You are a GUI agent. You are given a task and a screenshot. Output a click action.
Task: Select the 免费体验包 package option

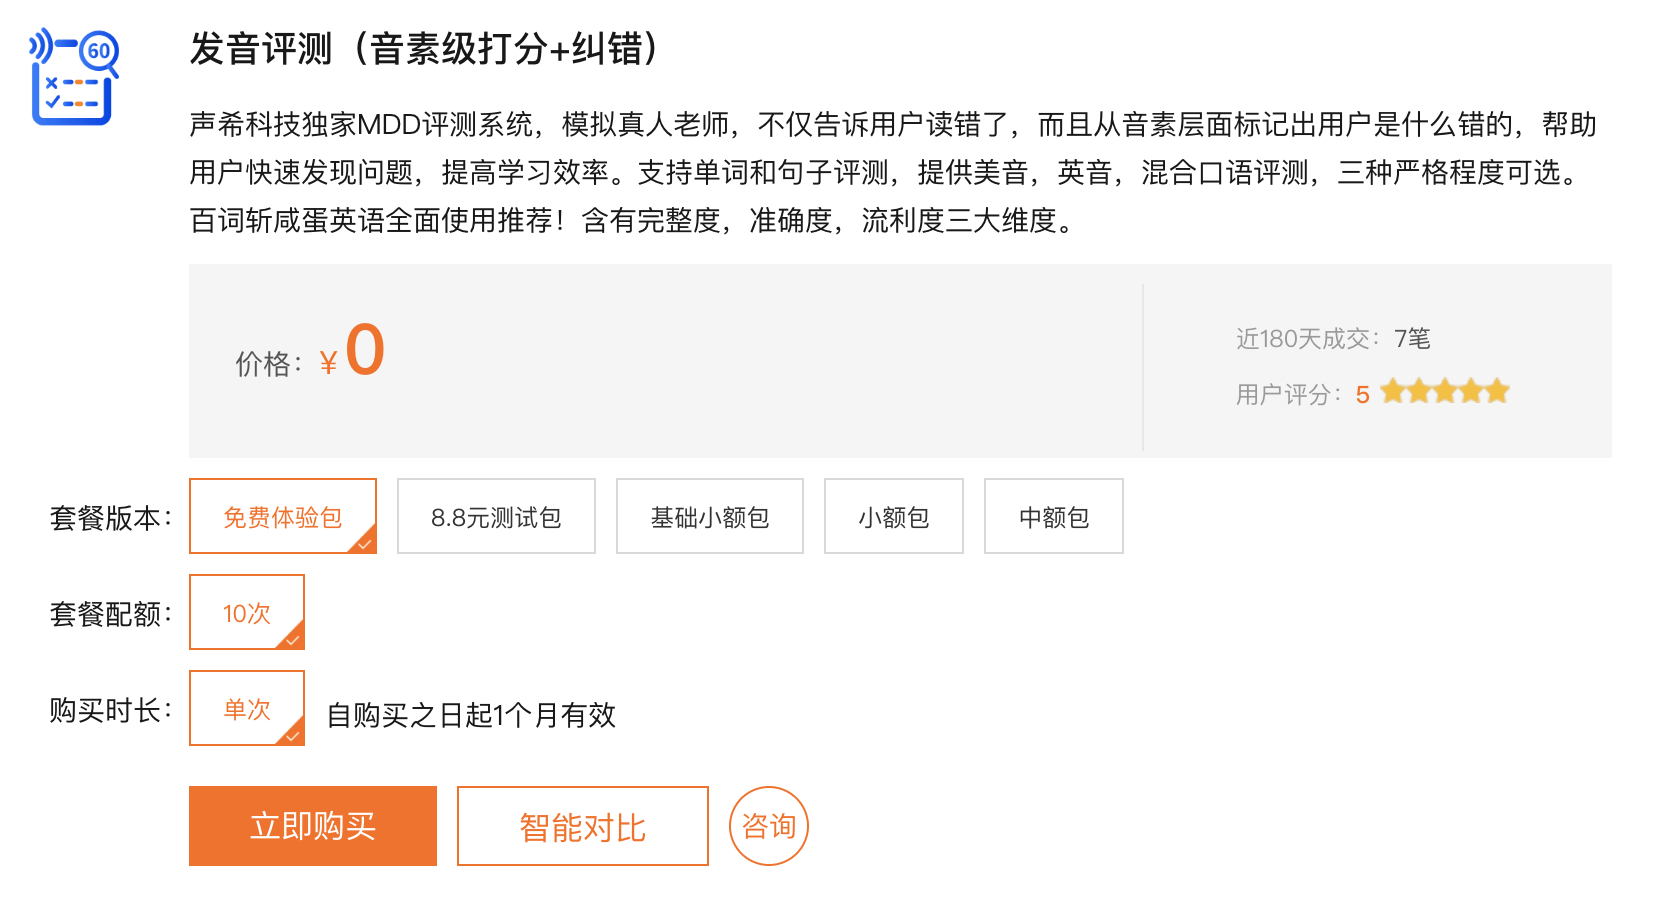[282, 517]
